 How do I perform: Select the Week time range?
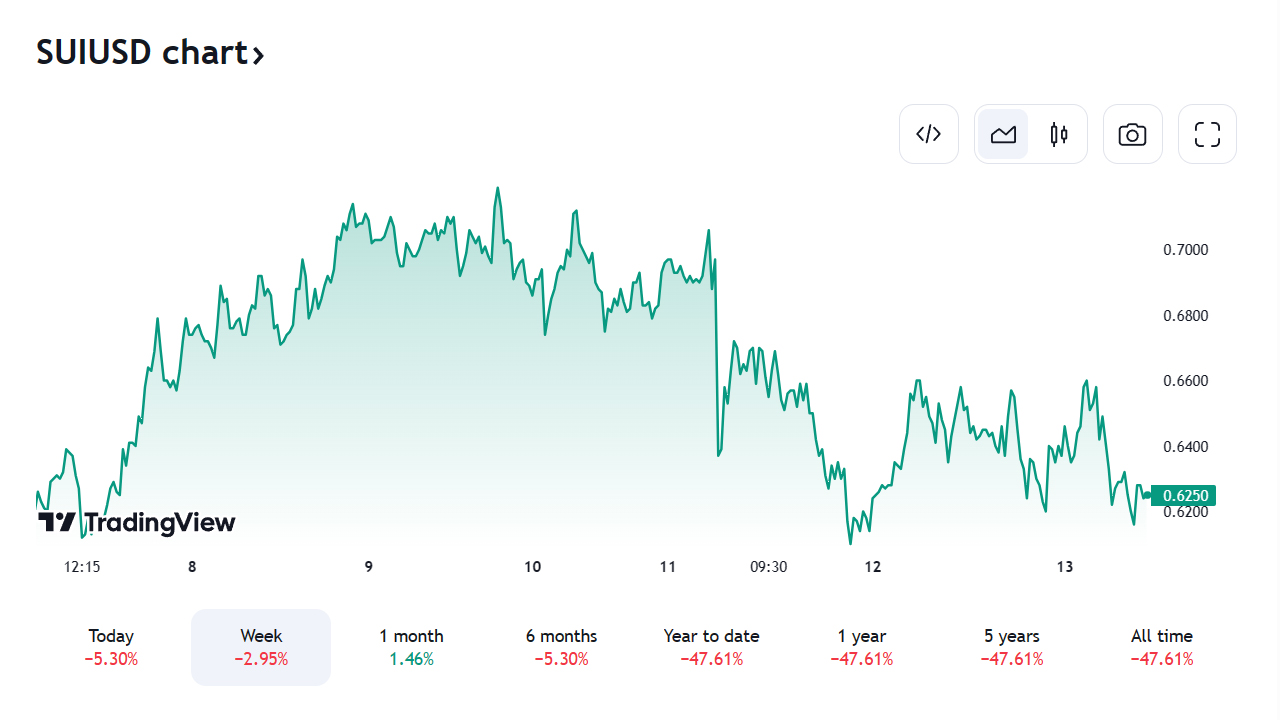[x=261, y=647]
